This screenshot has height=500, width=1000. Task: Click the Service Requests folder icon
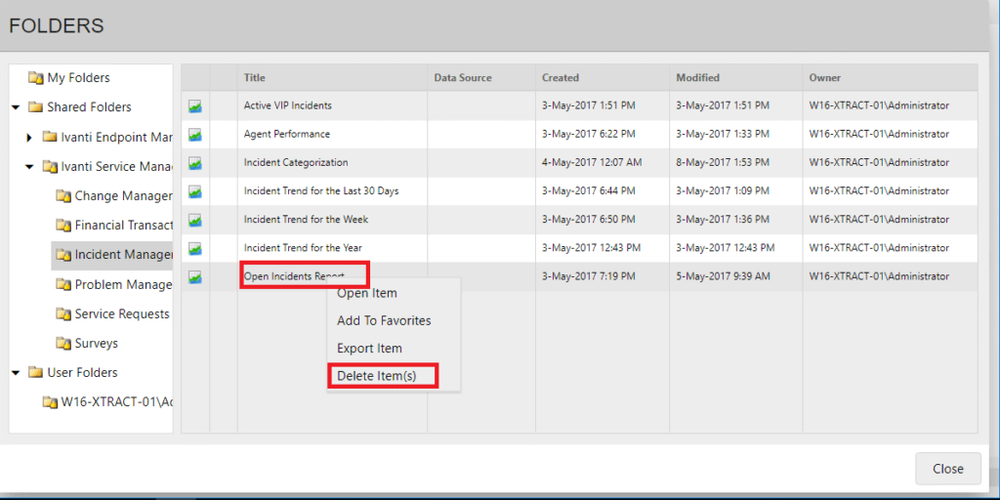(x=63, y=314)
